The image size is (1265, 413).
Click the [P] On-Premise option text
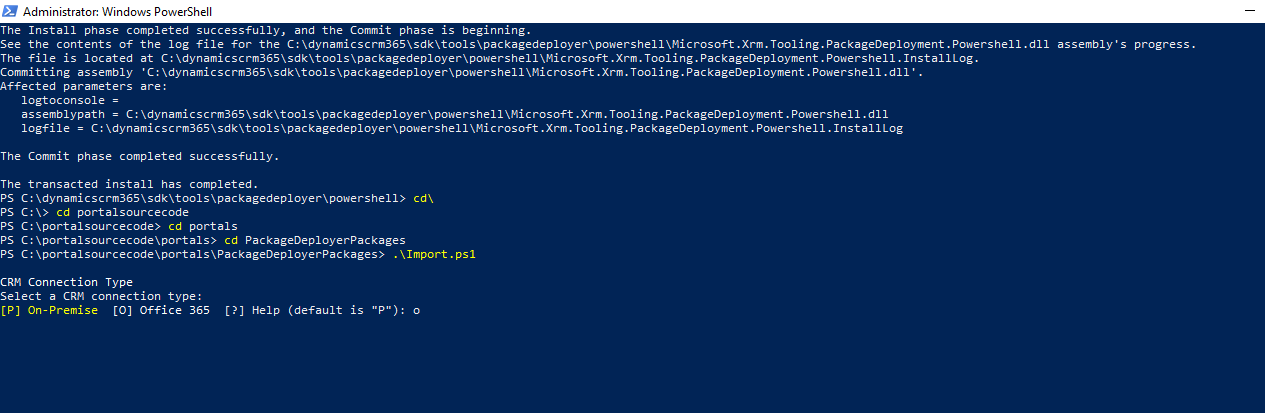point(49,311)
